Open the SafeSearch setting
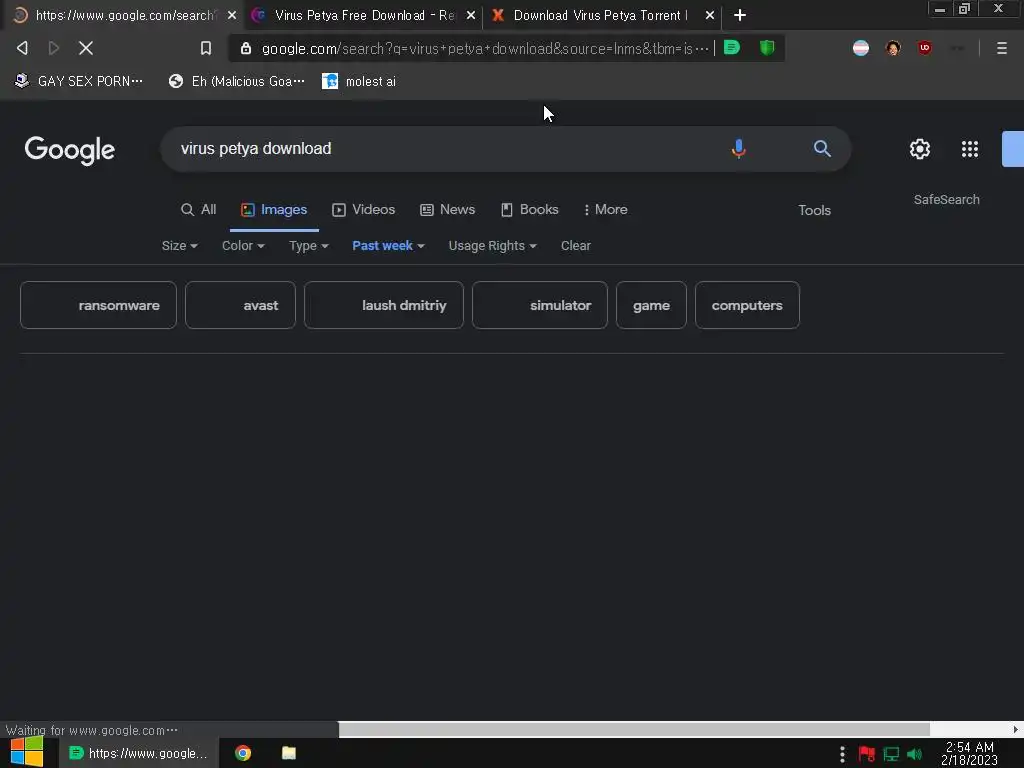 pyautogui.click(x=946, y=200)
